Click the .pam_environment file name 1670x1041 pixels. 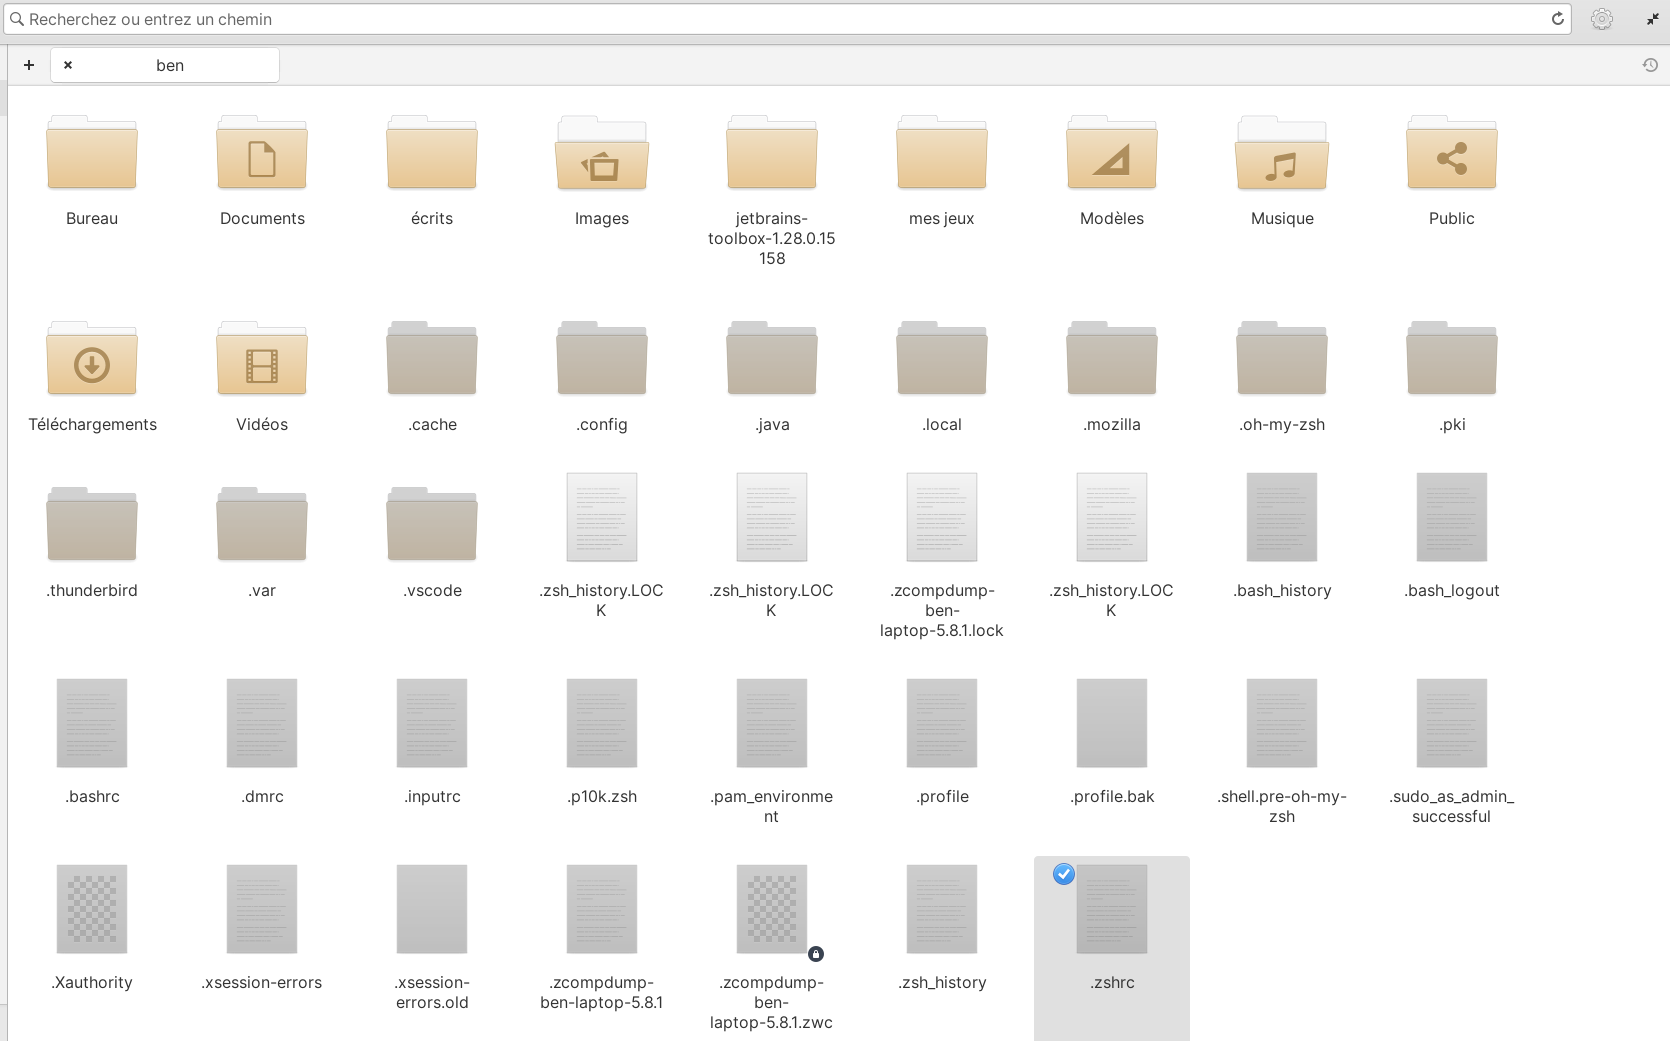(772, 806)
